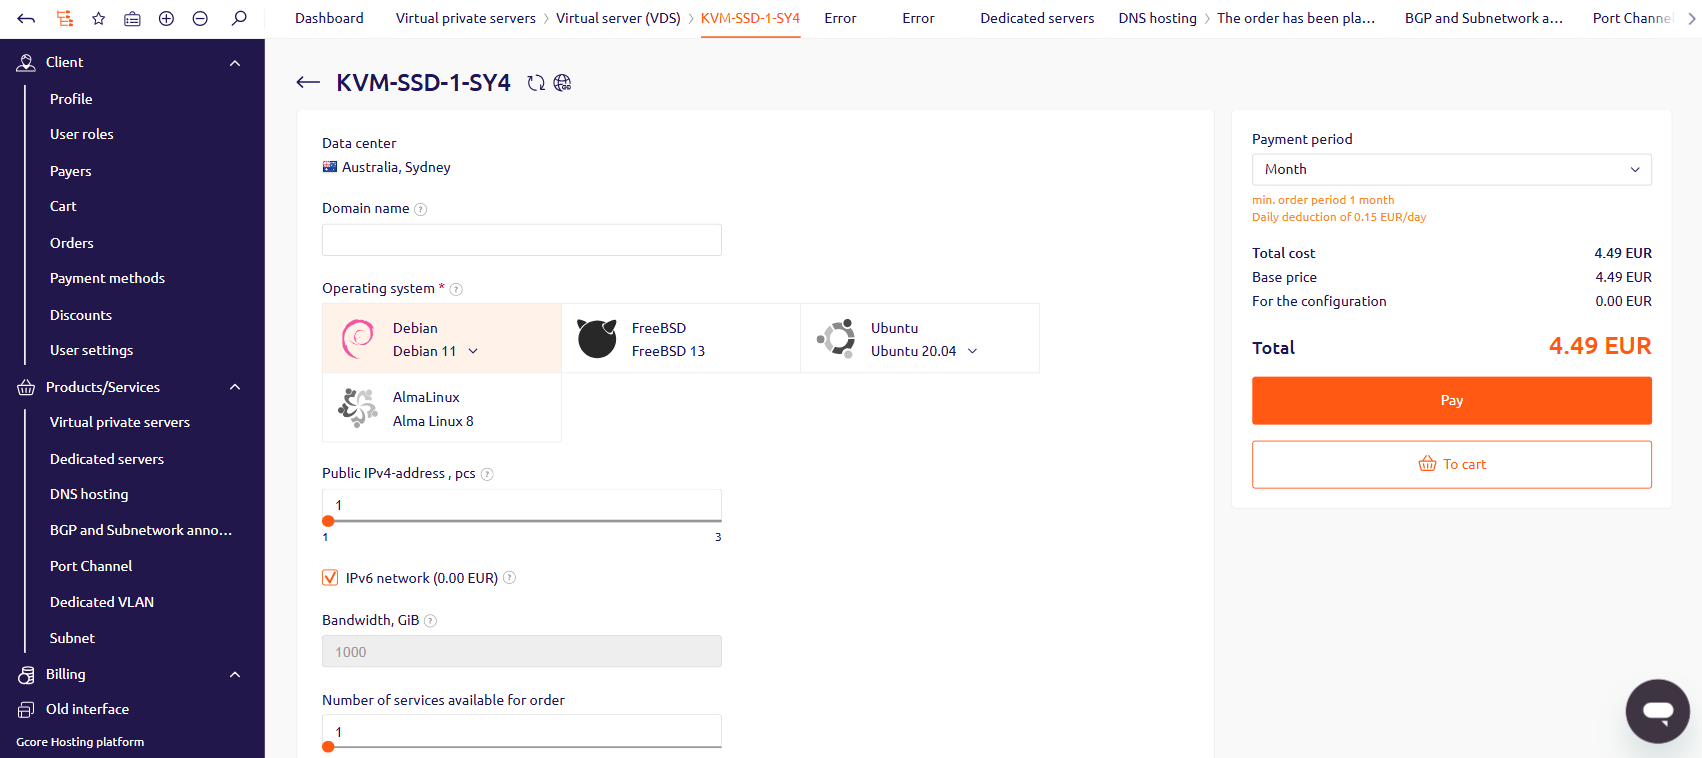Open the BGP and Subnetwork tab
This screenshot has height=758, width=1702.
[1484, 18]
